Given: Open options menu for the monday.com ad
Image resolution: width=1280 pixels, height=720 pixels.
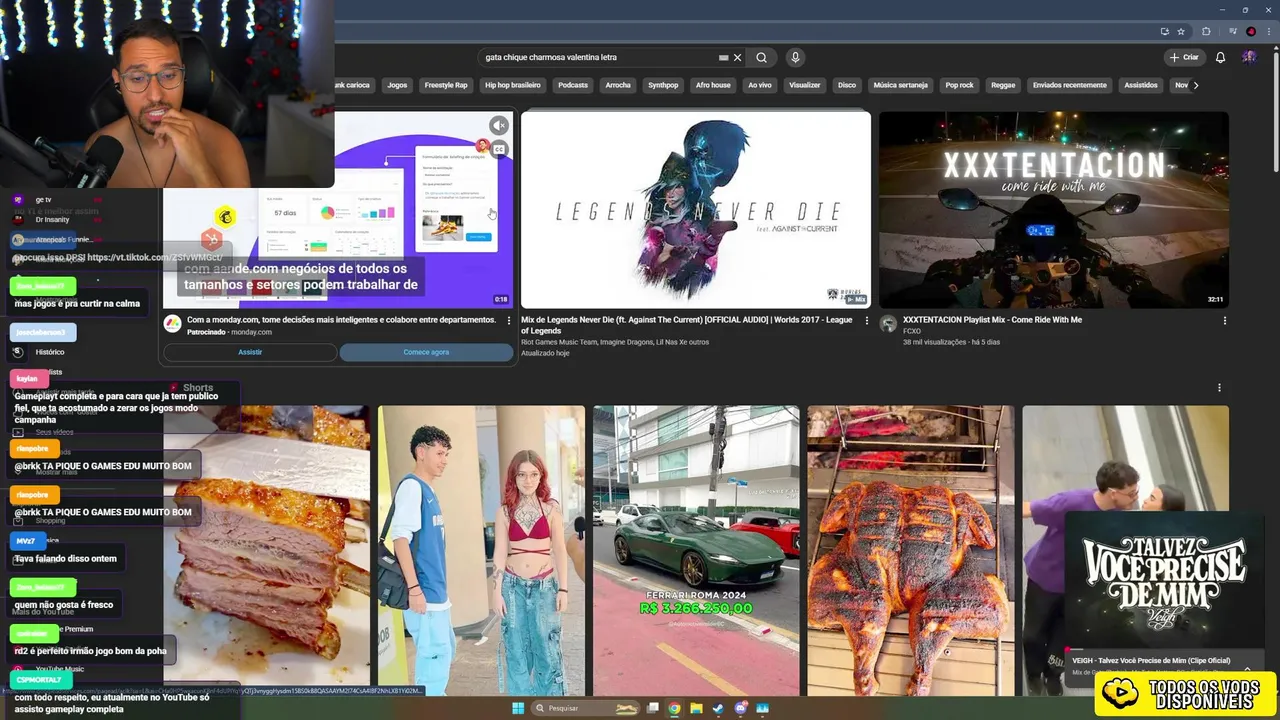Looking at the screenshot, I should click(x=509, y=320).
